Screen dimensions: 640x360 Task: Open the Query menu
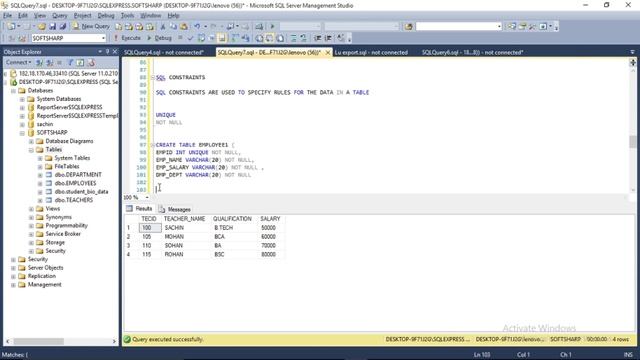tap(60, 16)
